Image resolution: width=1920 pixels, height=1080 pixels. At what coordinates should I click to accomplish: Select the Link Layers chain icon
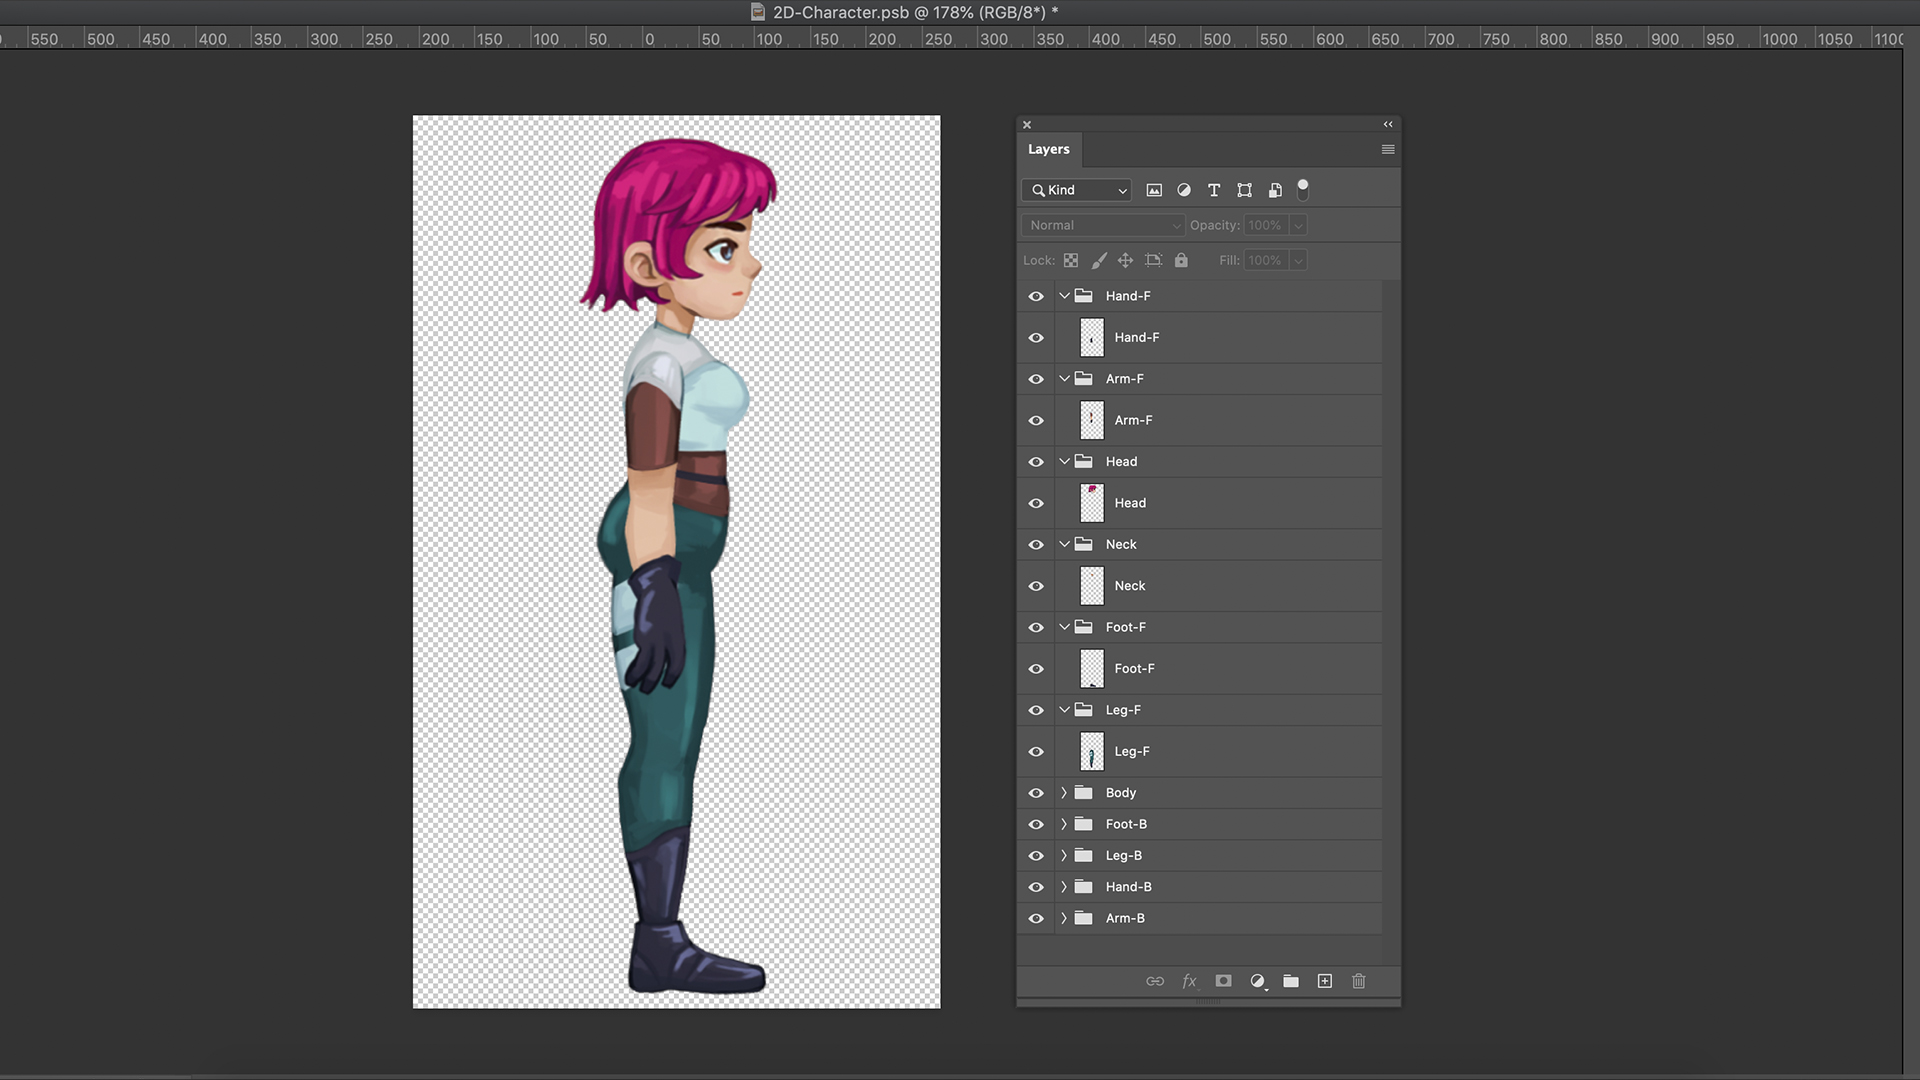pos(1154,981)
